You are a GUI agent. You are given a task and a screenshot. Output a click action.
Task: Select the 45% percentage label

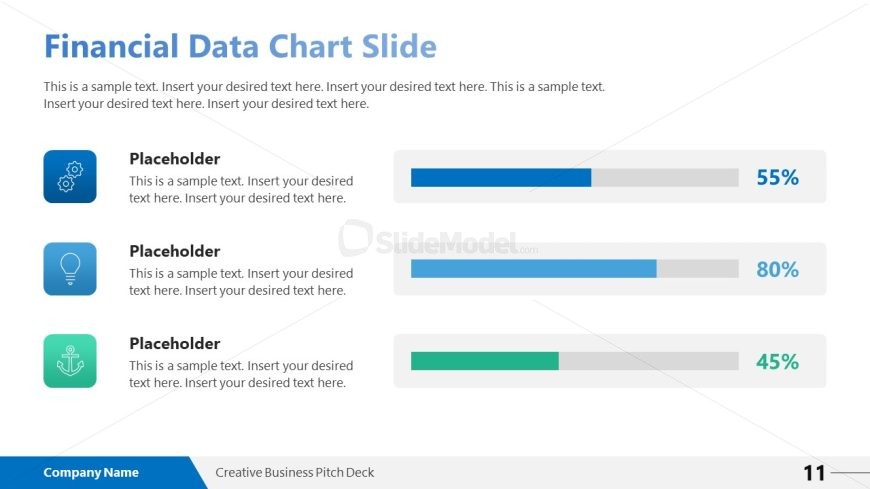[777, 362]
